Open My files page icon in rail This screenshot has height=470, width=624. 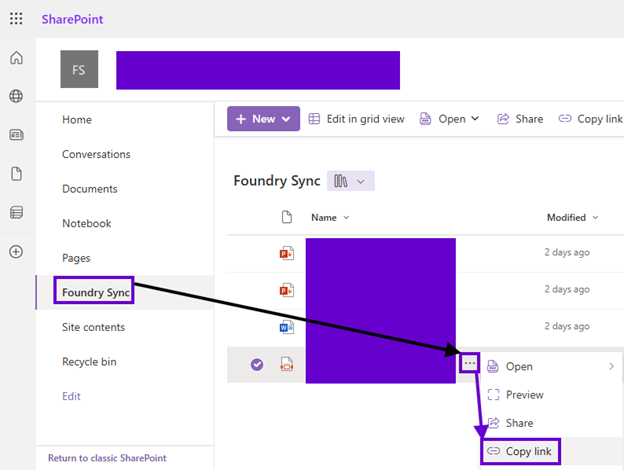click(16, 174)
